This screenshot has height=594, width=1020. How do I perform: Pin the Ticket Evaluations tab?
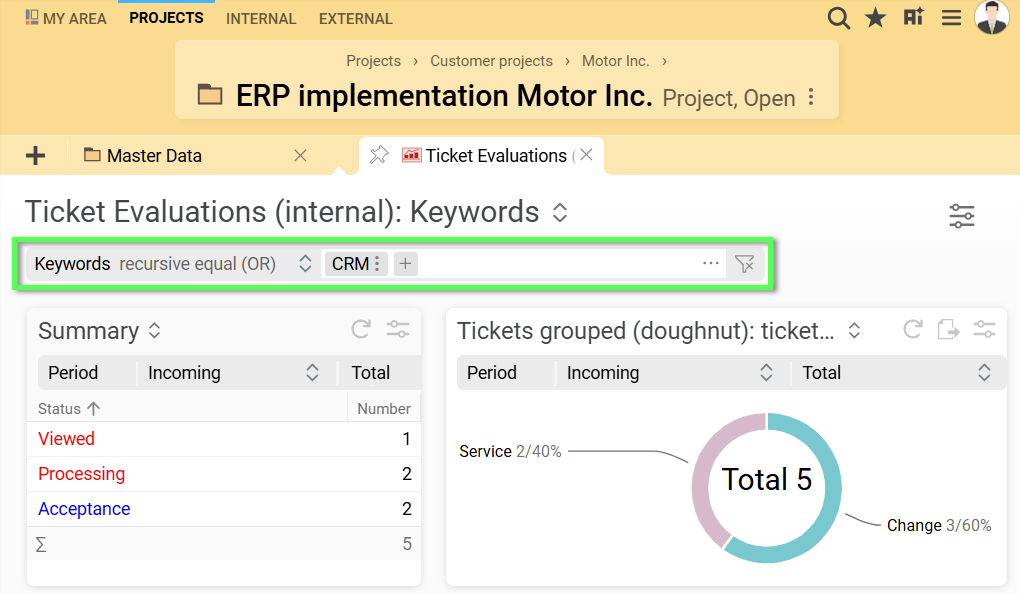coord(379,155)
